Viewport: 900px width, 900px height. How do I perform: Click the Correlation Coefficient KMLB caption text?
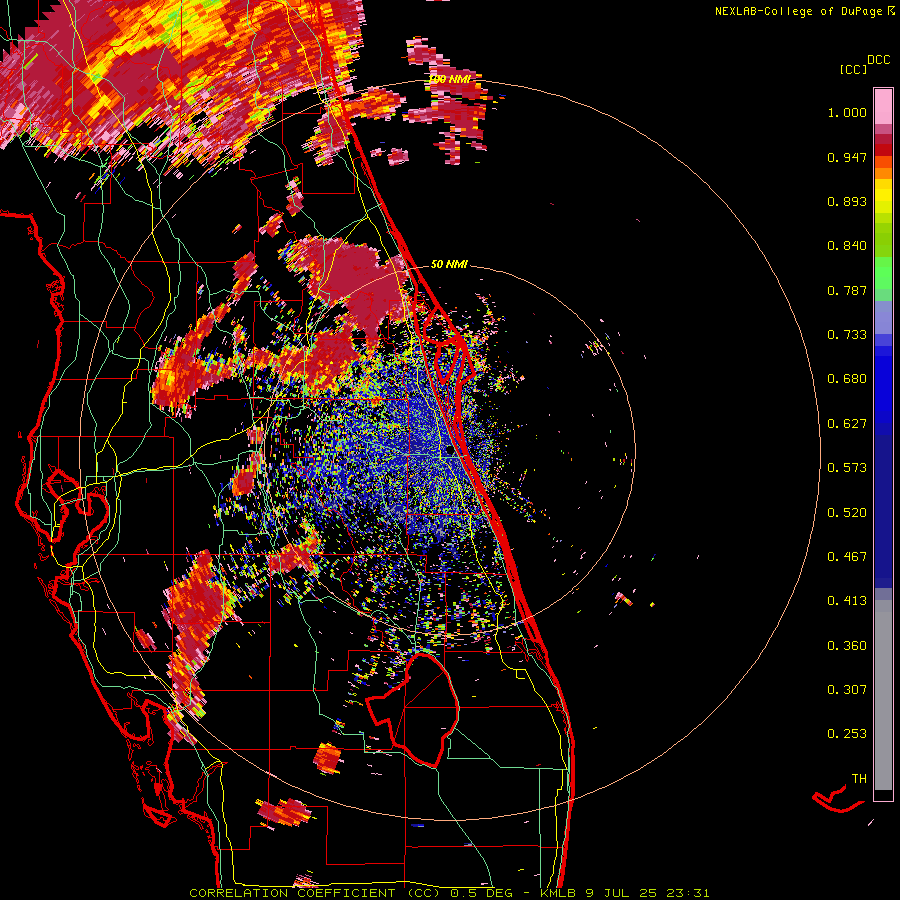449,893
